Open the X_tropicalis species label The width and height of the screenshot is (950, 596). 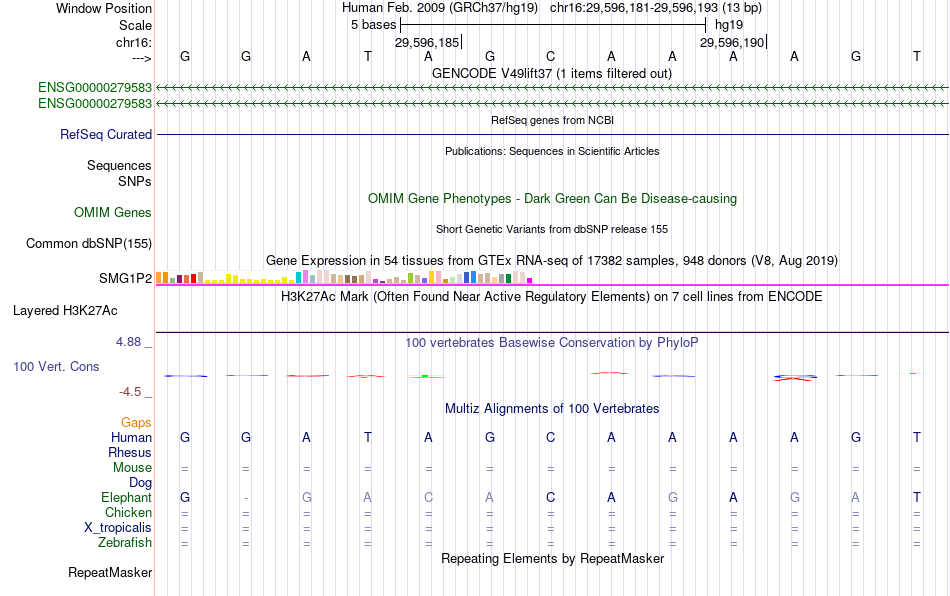[118, 528]
